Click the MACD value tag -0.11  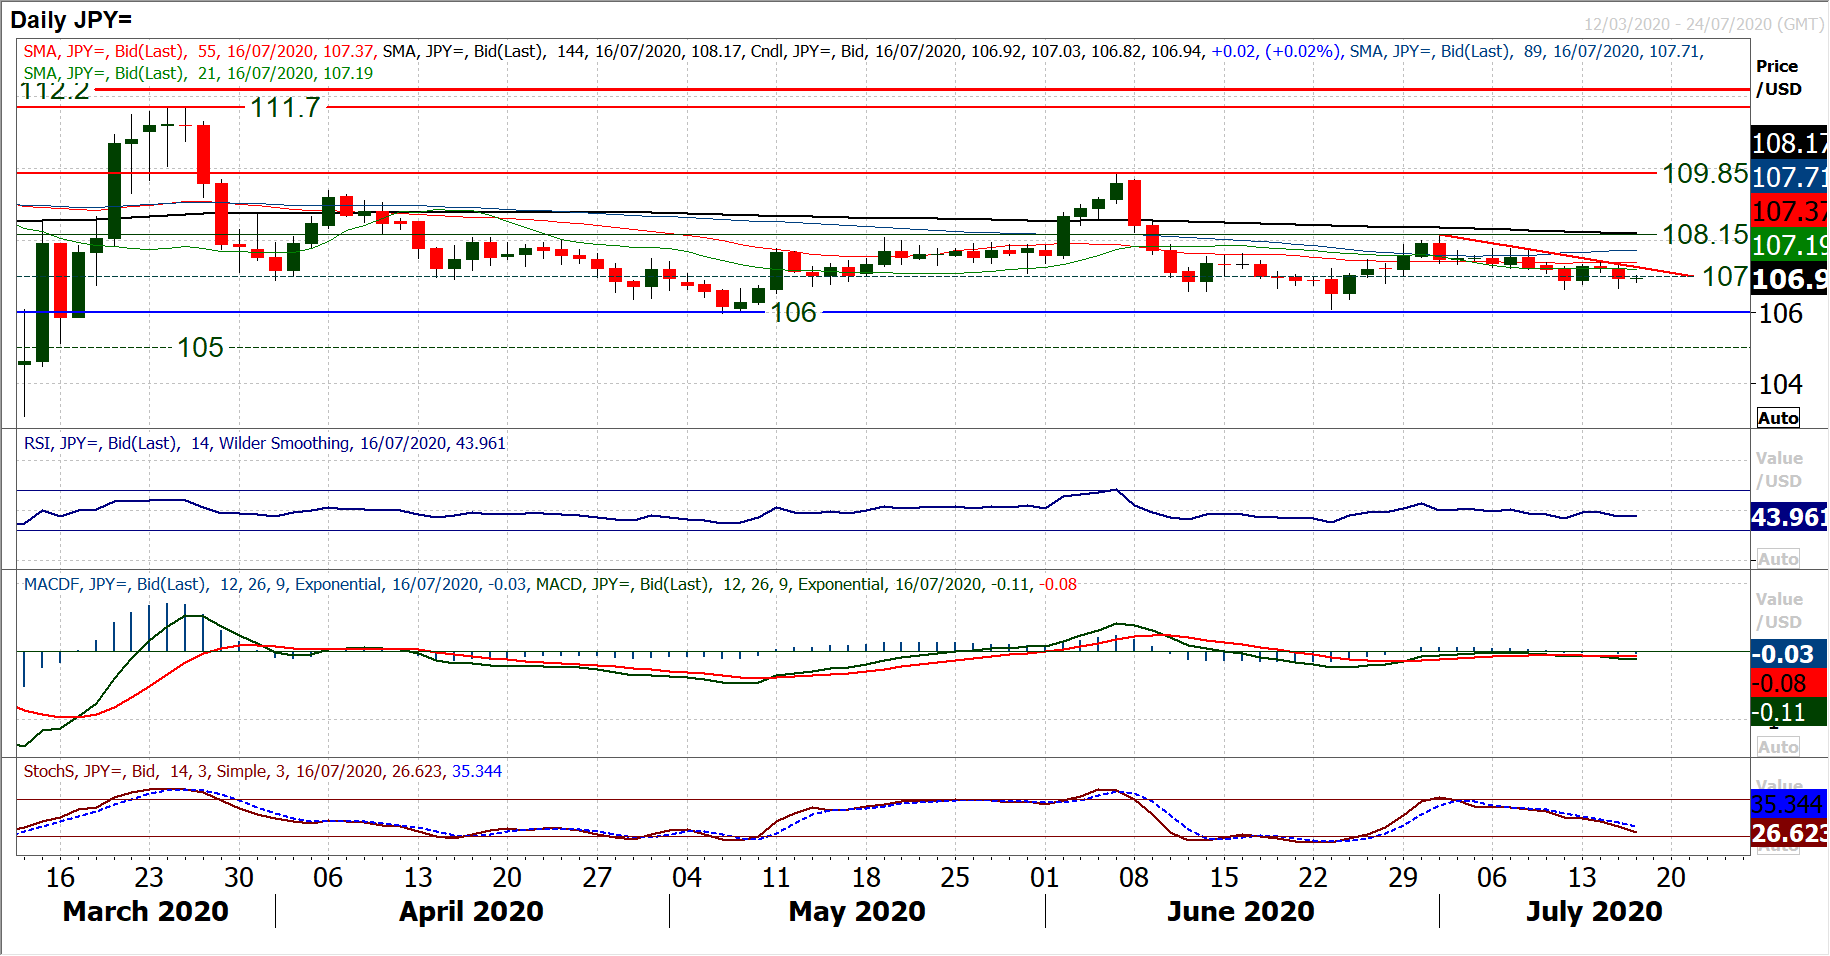pyautogui.click(x=1789, y=712)
